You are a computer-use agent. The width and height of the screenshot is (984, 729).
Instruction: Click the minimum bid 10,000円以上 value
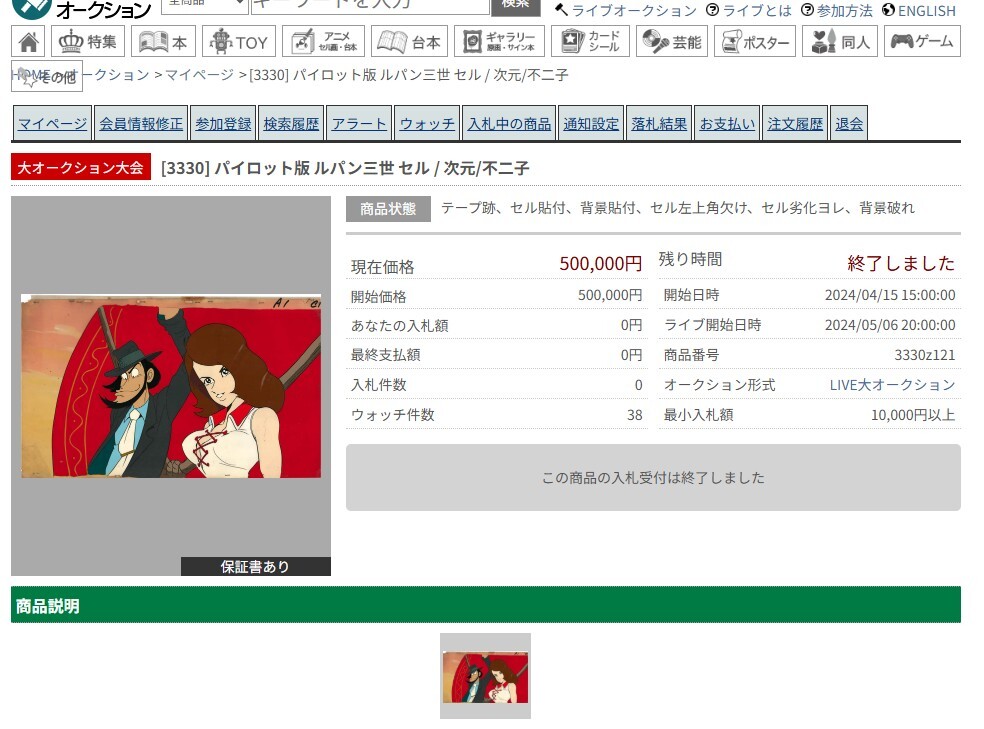pyautogui.click(x=913, y=415)
